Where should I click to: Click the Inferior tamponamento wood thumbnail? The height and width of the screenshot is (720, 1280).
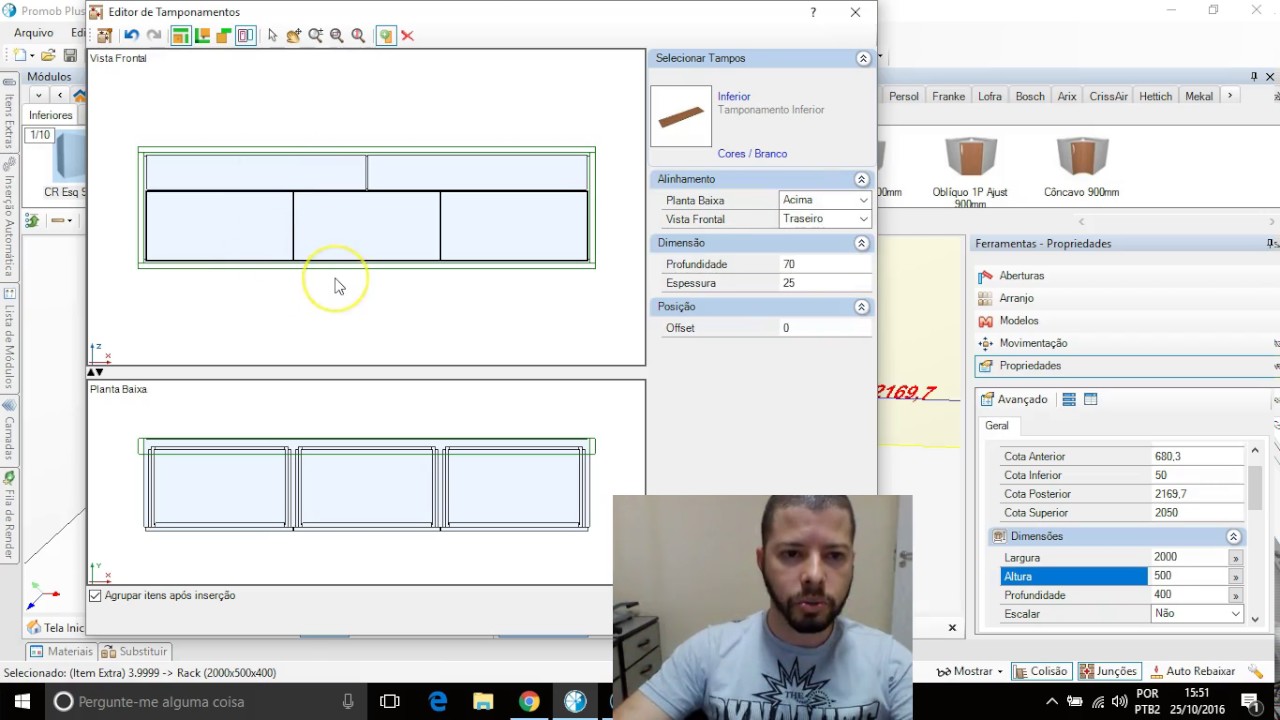coord(681,116)
